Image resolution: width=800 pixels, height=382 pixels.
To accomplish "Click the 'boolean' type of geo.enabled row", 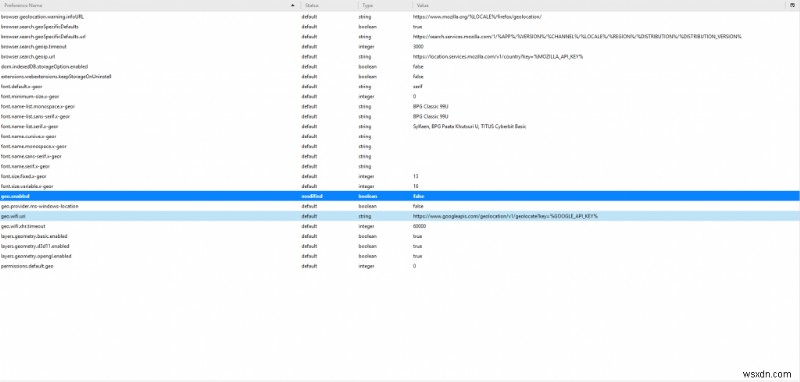I will click(367, 196).
